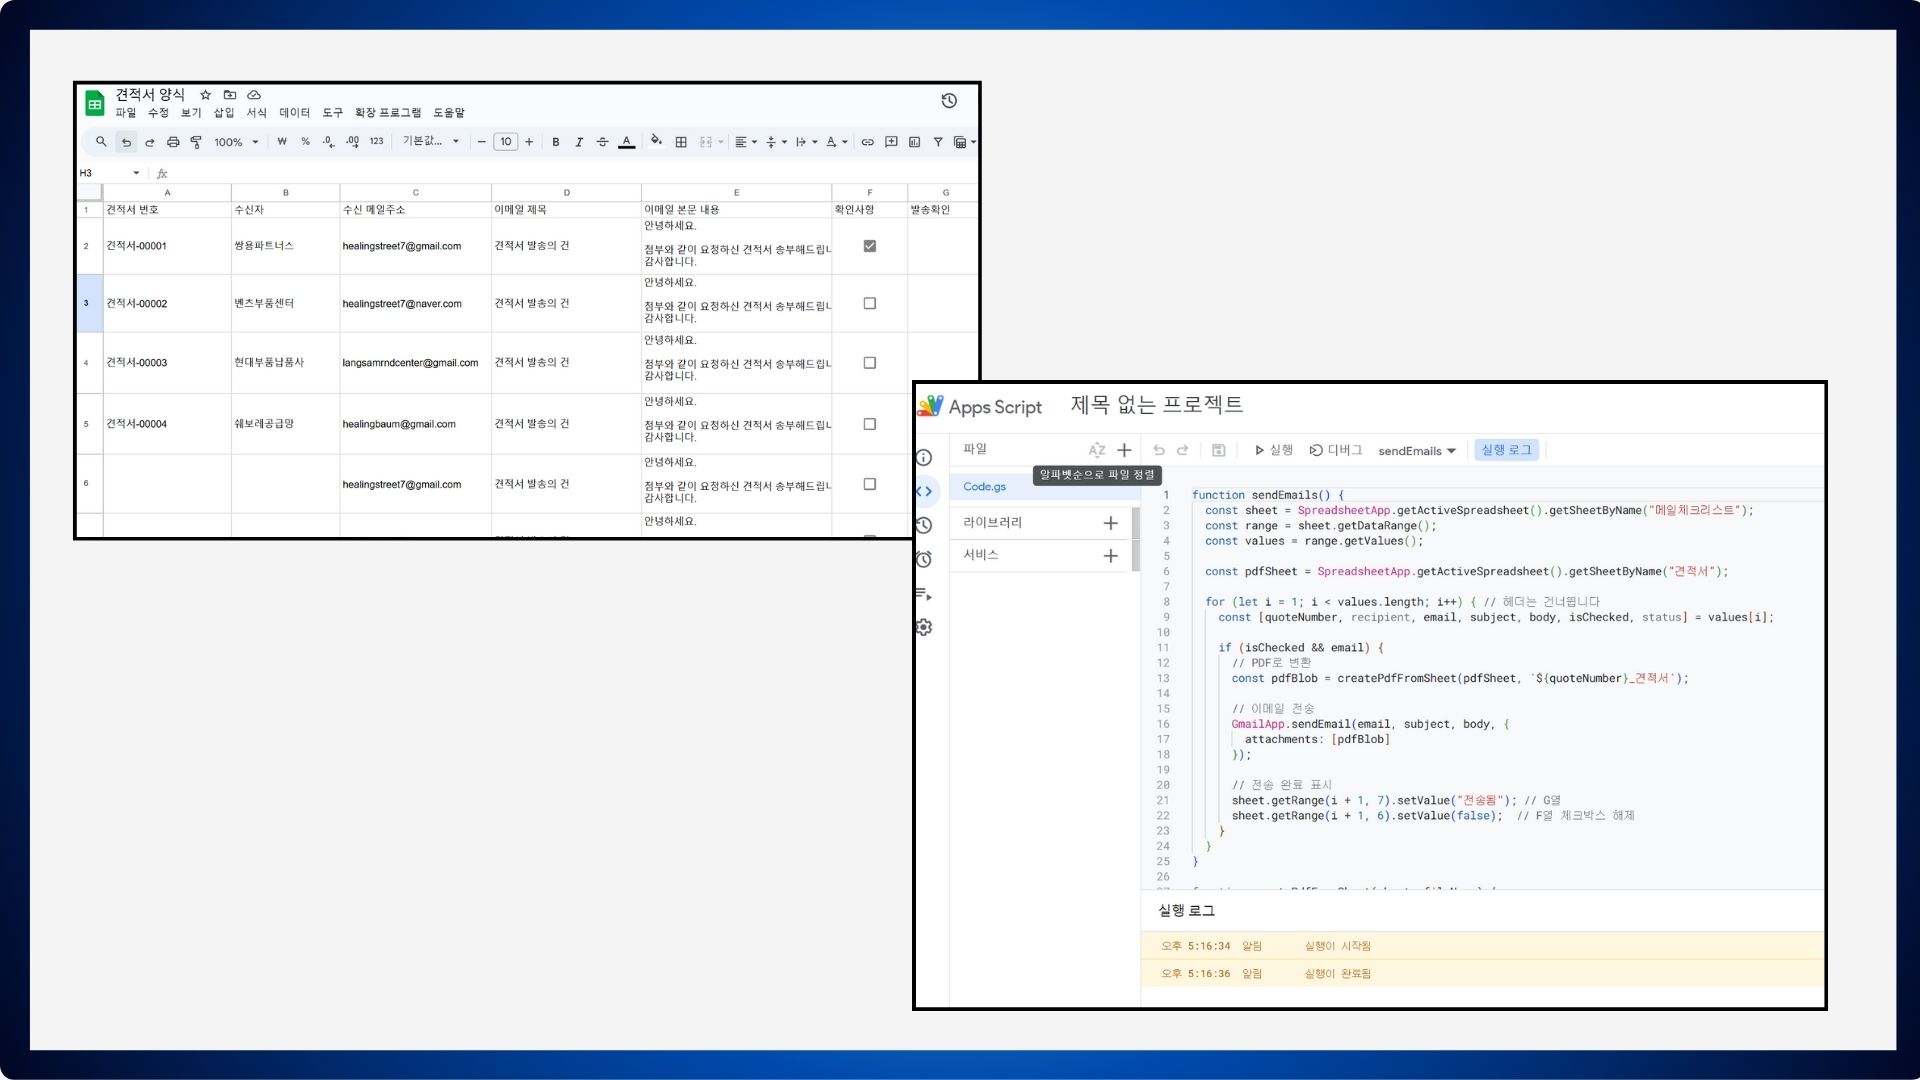Open the sendEmails function dropdown

point(1416,451)
